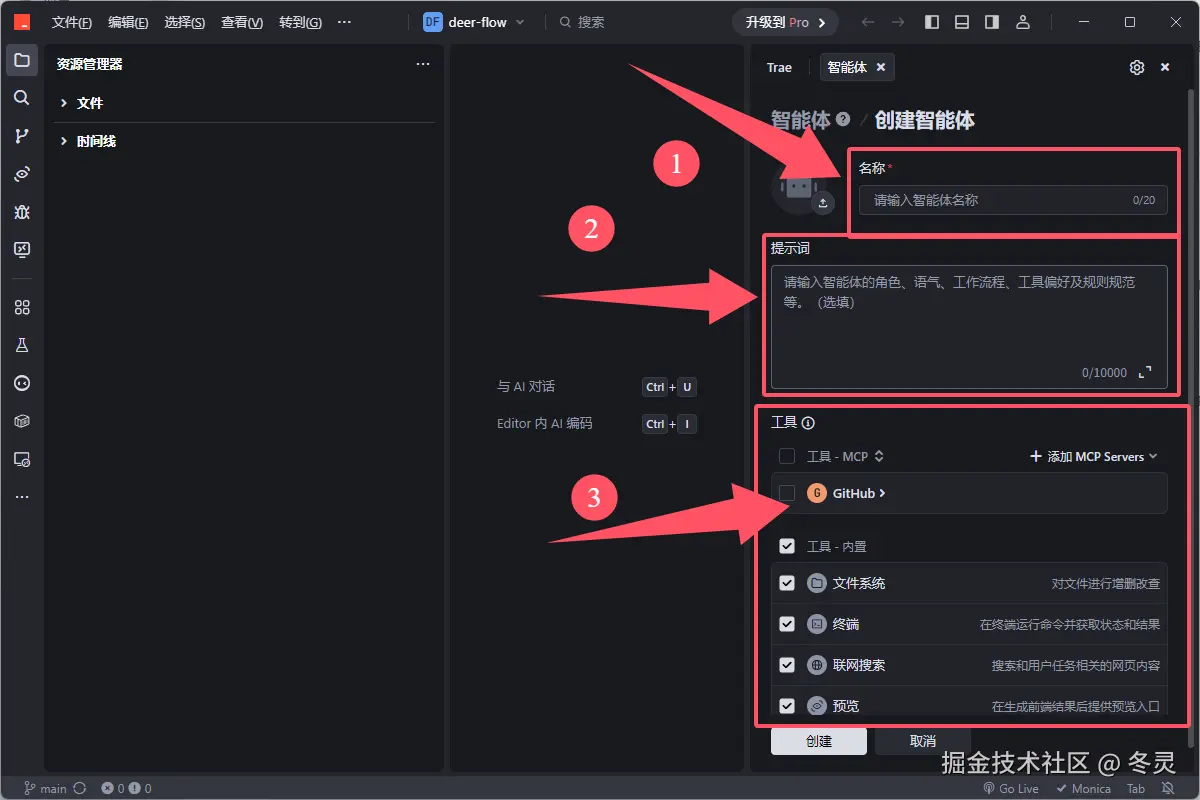Open settings gear in the agent panel
Viewport: 1200px width, 800px height.
coord(1136,67)
